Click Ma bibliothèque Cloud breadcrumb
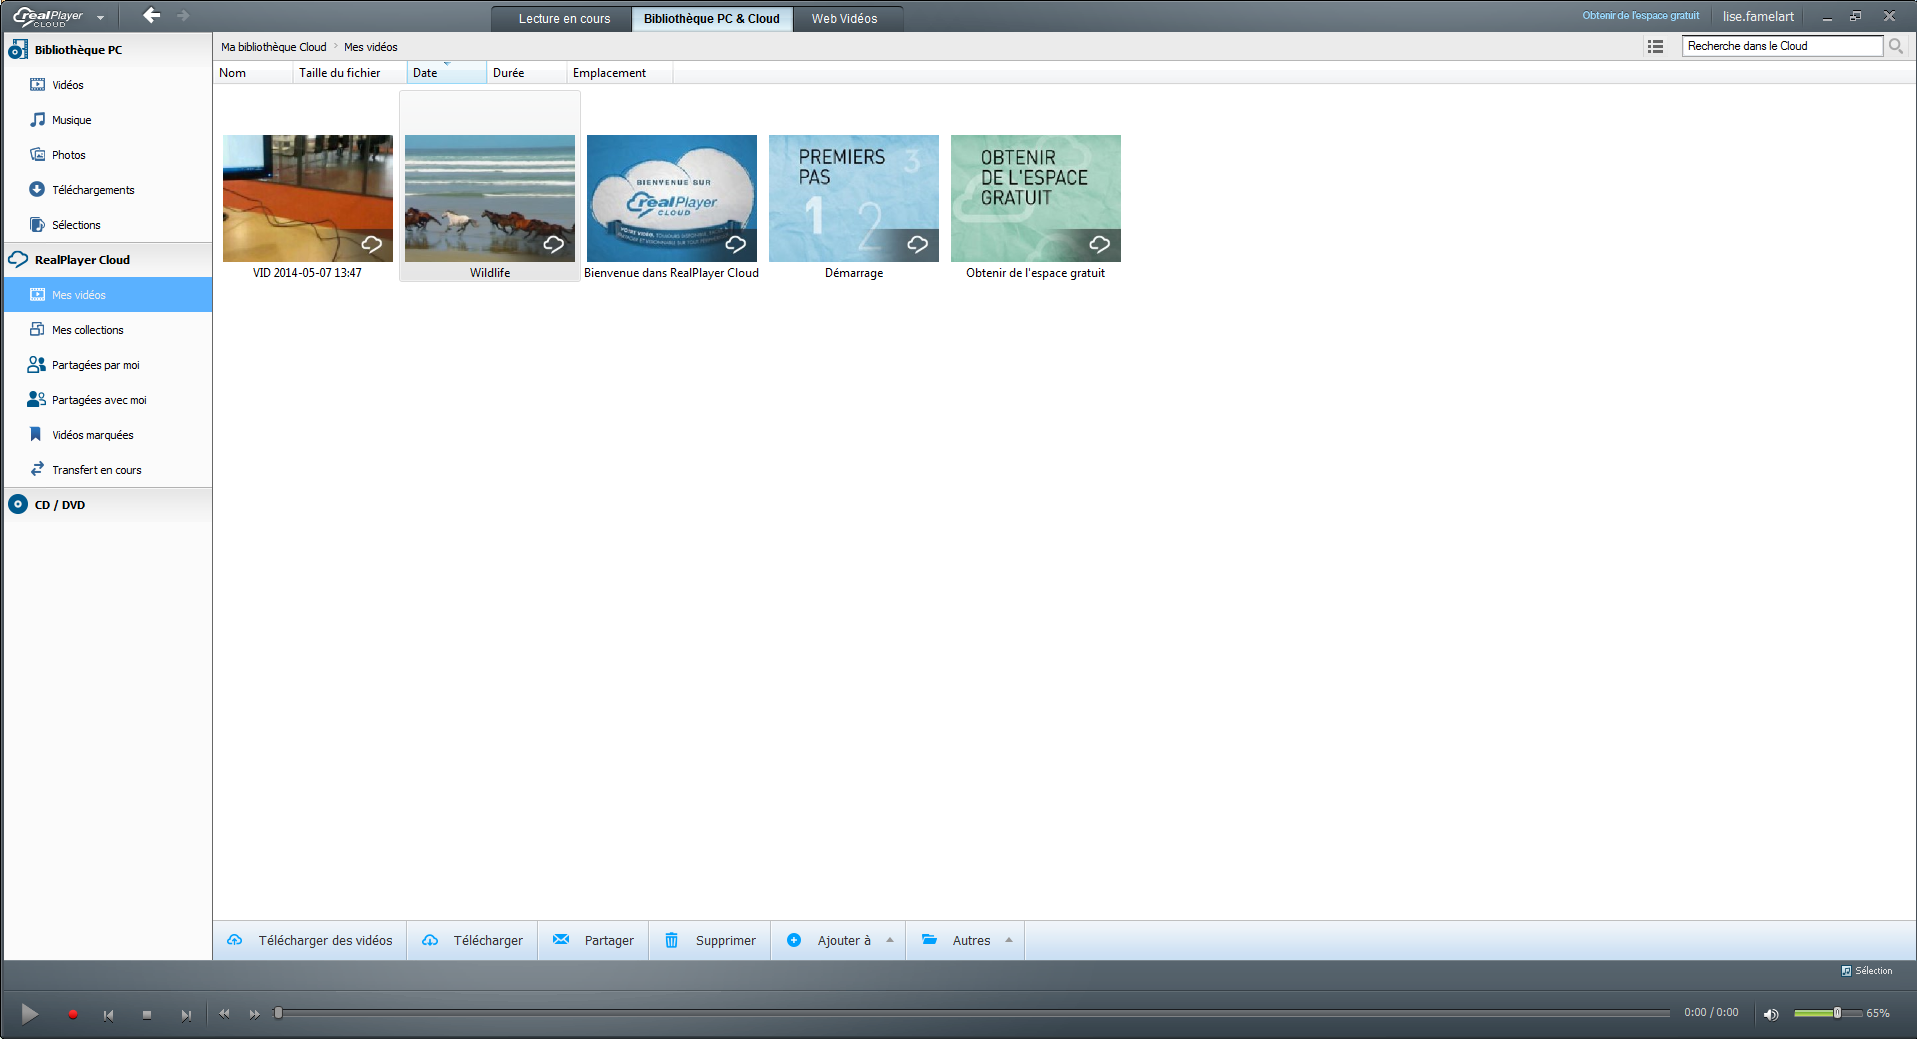The width and height of the screenshot is (1917, 1039). (274, 47)
